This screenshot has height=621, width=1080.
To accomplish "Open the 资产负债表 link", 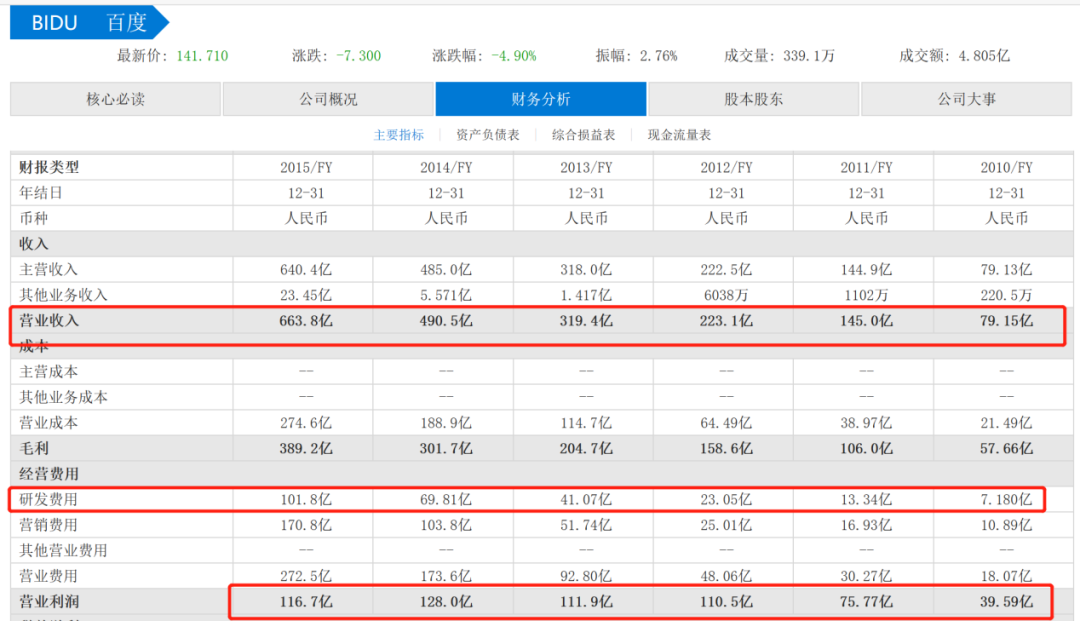I will [x=488, y=135].
